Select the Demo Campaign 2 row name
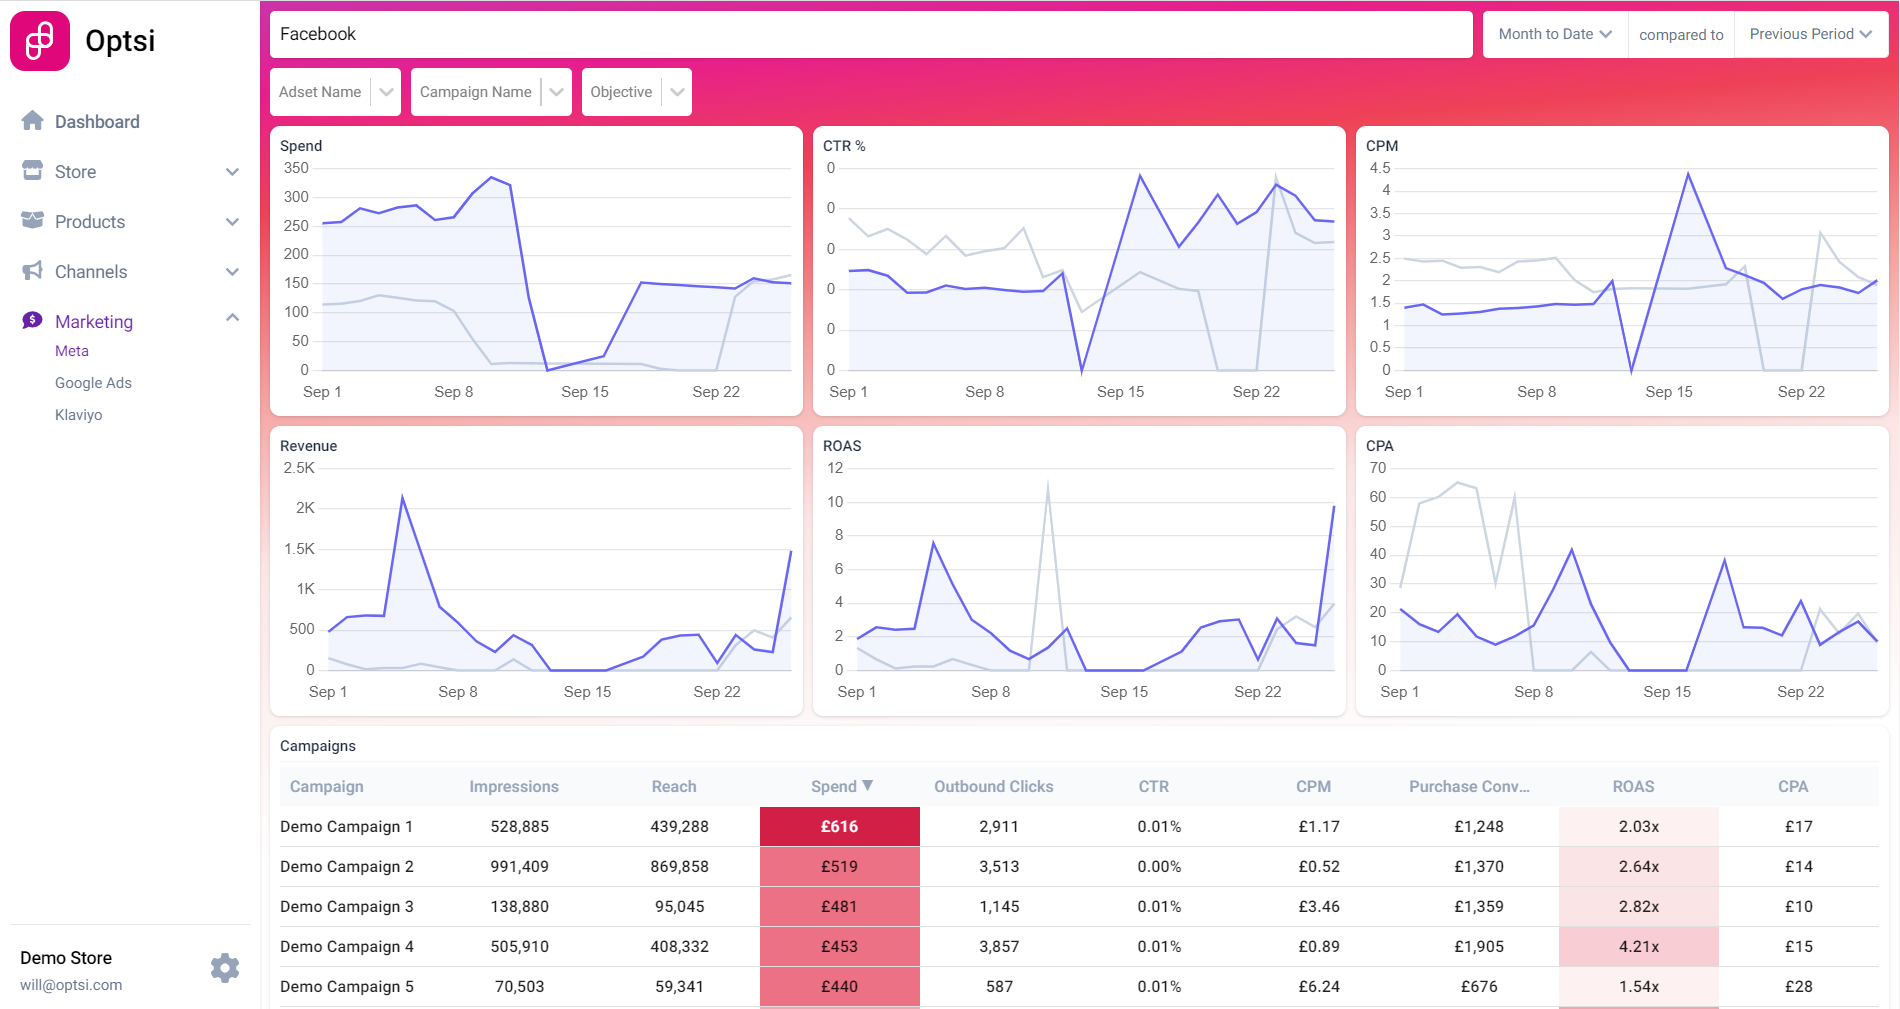This screenshot has height=1009, width=1900. point(346,867)
